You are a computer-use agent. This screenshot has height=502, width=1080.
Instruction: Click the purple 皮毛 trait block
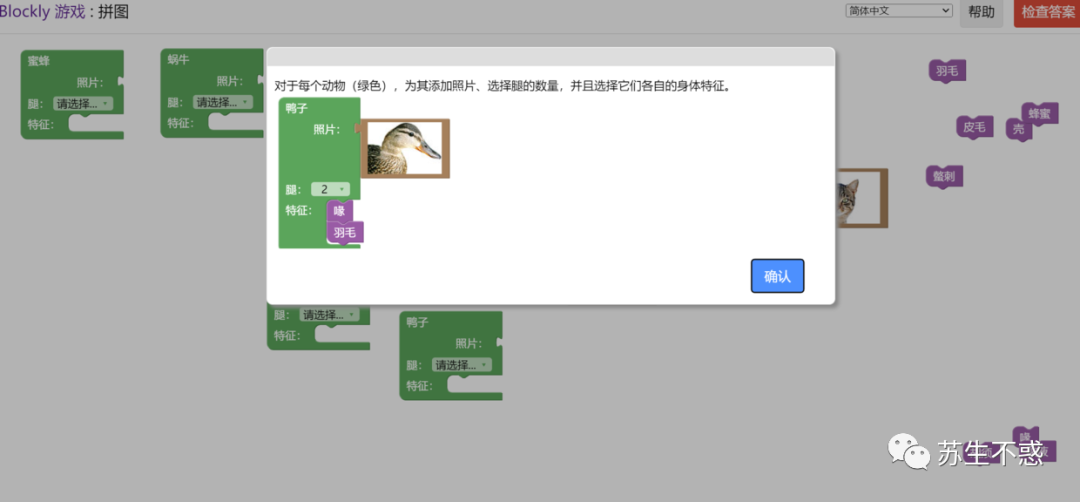[x=975, y=127]
